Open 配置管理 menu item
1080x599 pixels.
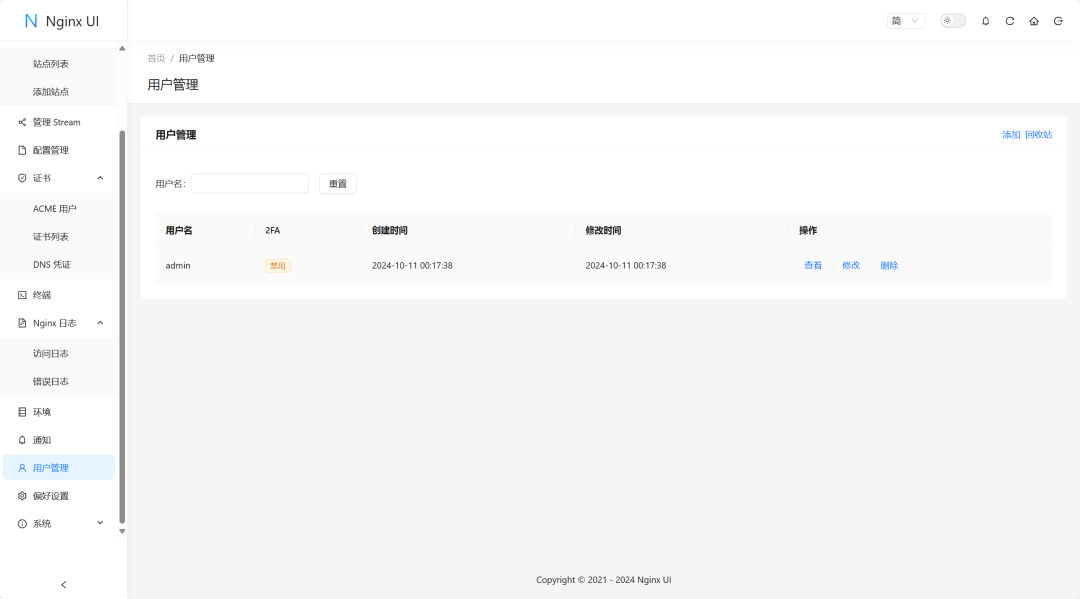59,150
